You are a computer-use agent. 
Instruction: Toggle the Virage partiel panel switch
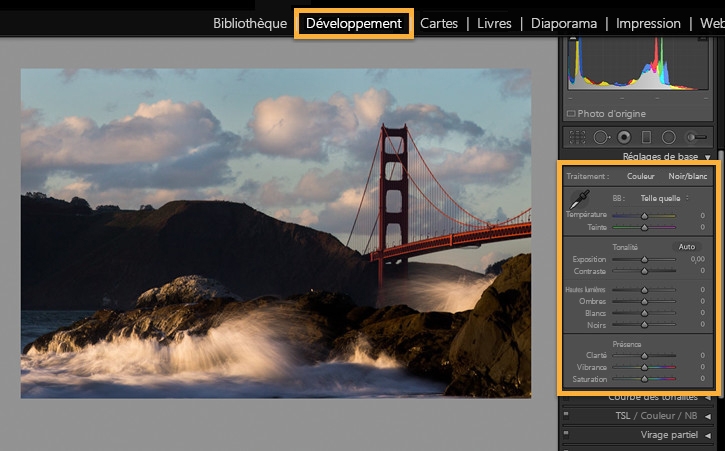[566, 434]
